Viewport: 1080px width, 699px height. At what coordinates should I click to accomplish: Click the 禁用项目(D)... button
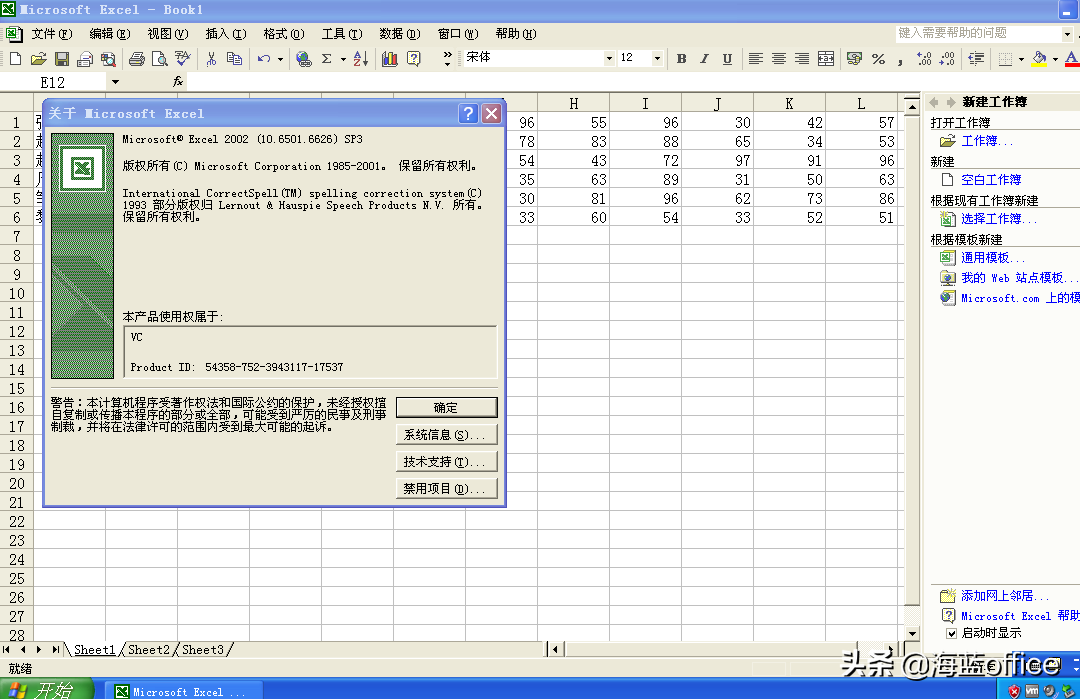coord(446,488)
